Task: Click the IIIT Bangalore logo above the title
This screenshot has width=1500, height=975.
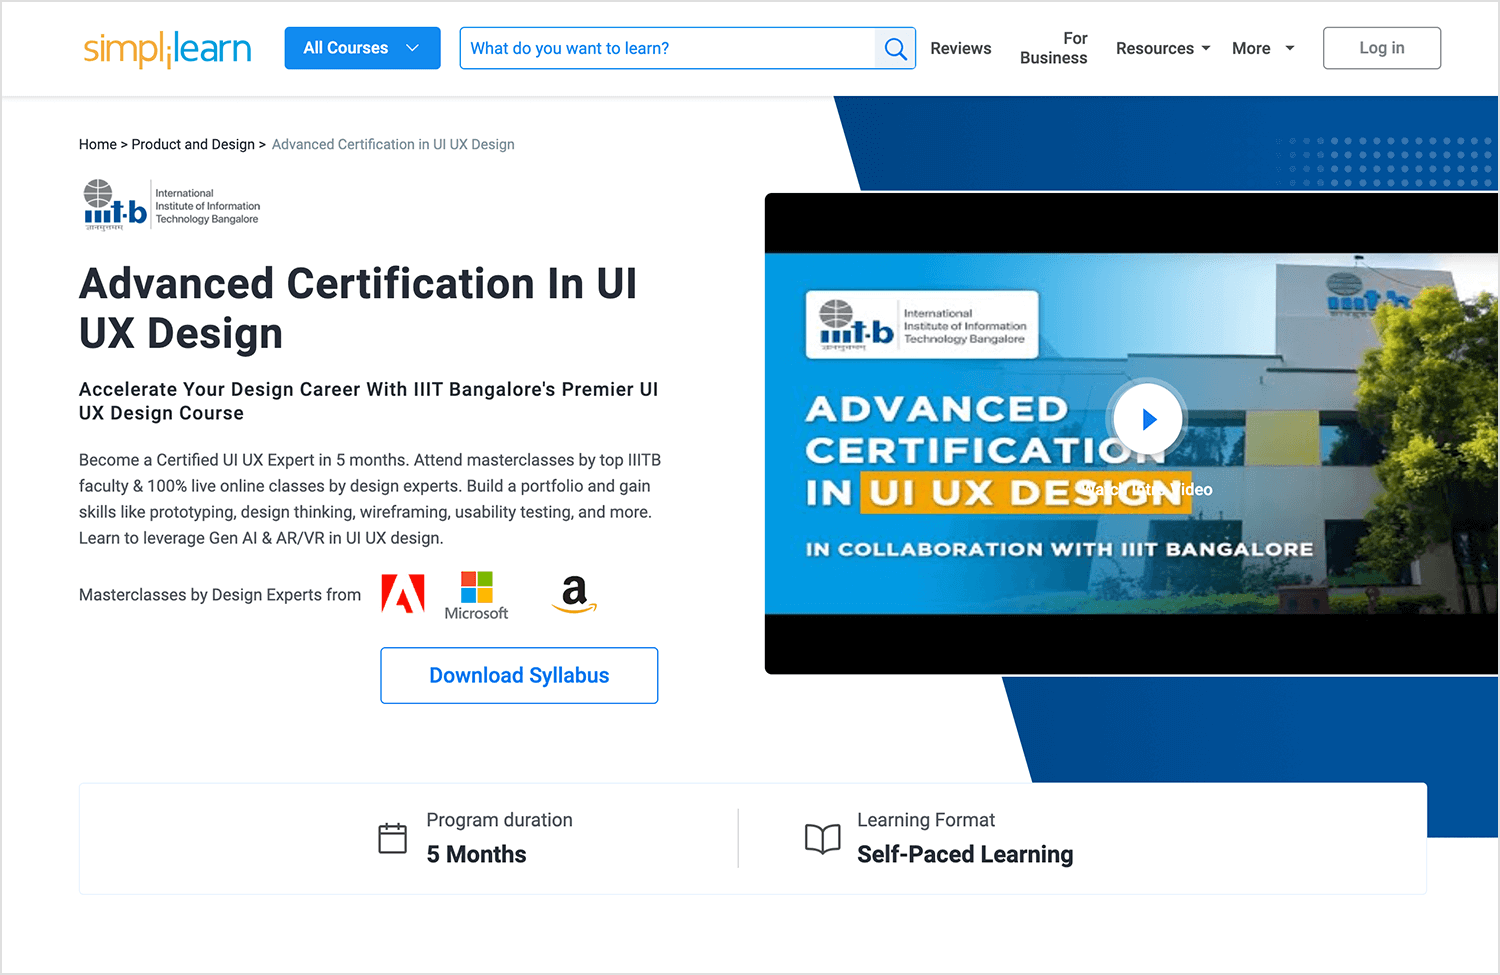Action: (x=171, y=205)
